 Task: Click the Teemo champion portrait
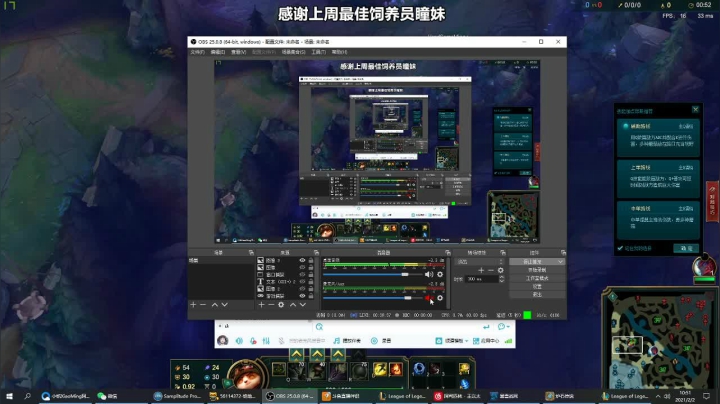tap(246, 375)
